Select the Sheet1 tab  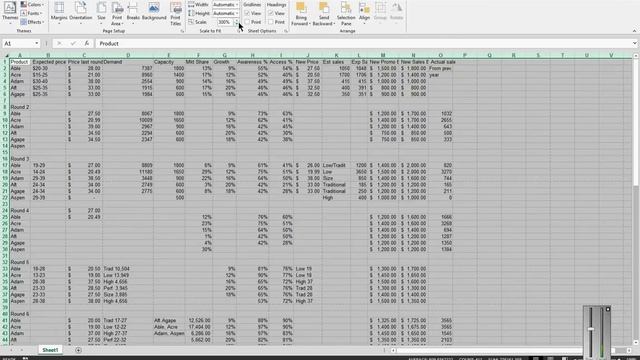coord(50,350)
